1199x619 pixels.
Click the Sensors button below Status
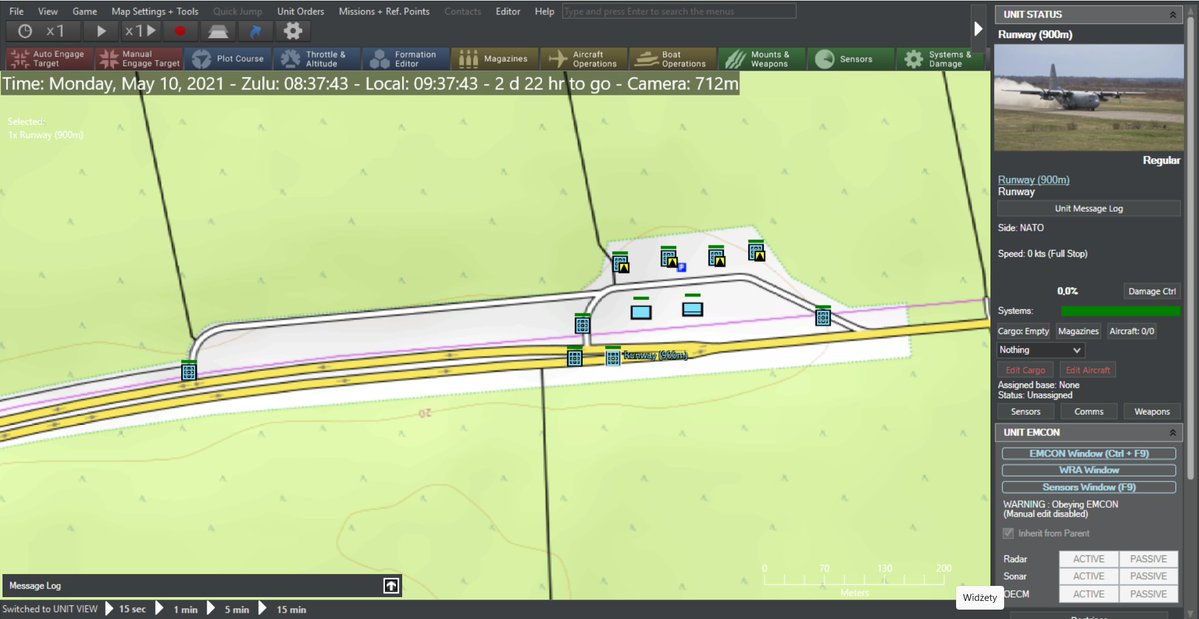(1025, 412)
